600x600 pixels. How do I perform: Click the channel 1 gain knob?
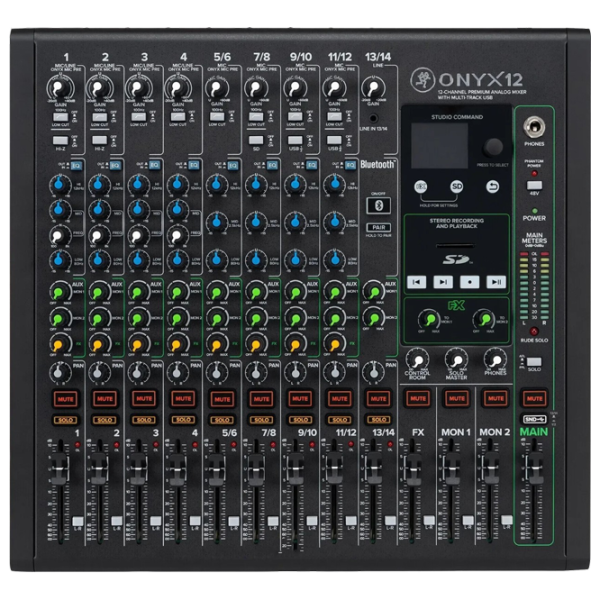coord(59,88)
